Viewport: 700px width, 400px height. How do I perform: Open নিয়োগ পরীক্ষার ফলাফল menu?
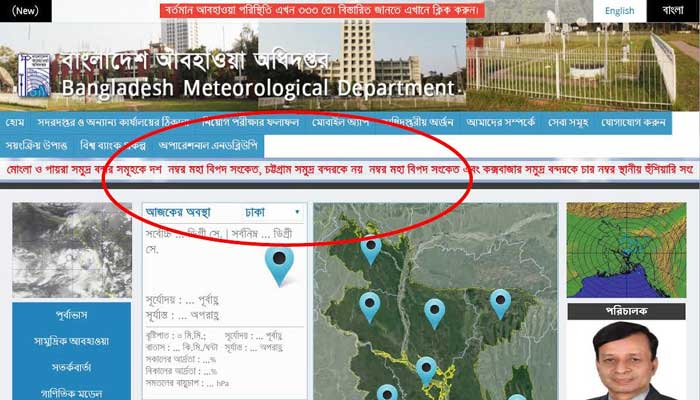pos(250,122)
